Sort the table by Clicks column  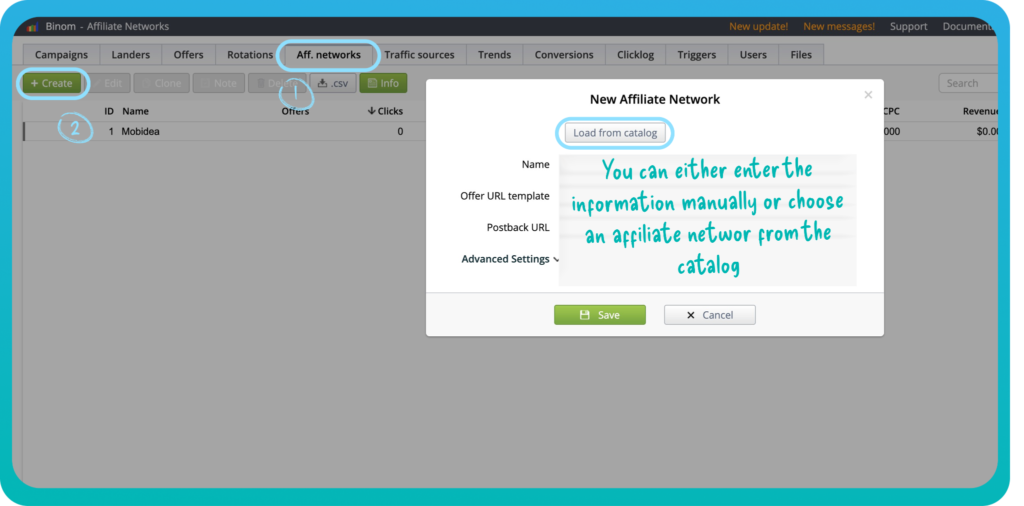(385, 111)
